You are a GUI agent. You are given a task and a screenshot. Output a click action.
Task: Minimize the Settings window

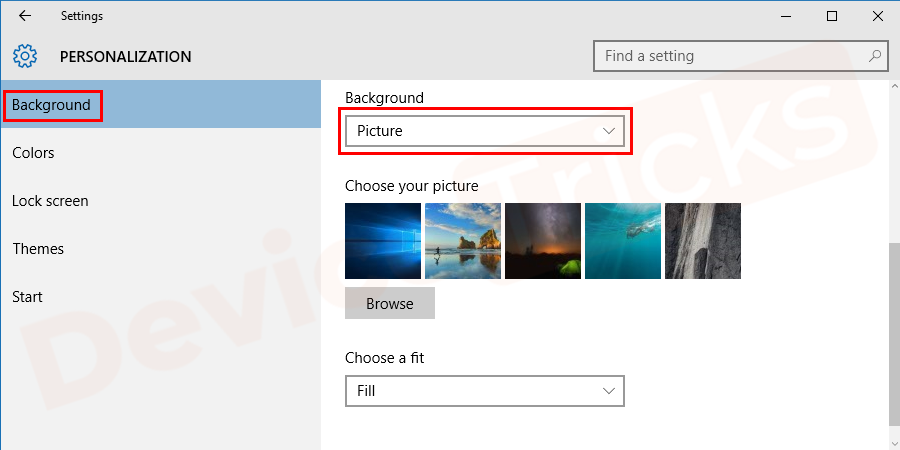(x=785, y=16)
